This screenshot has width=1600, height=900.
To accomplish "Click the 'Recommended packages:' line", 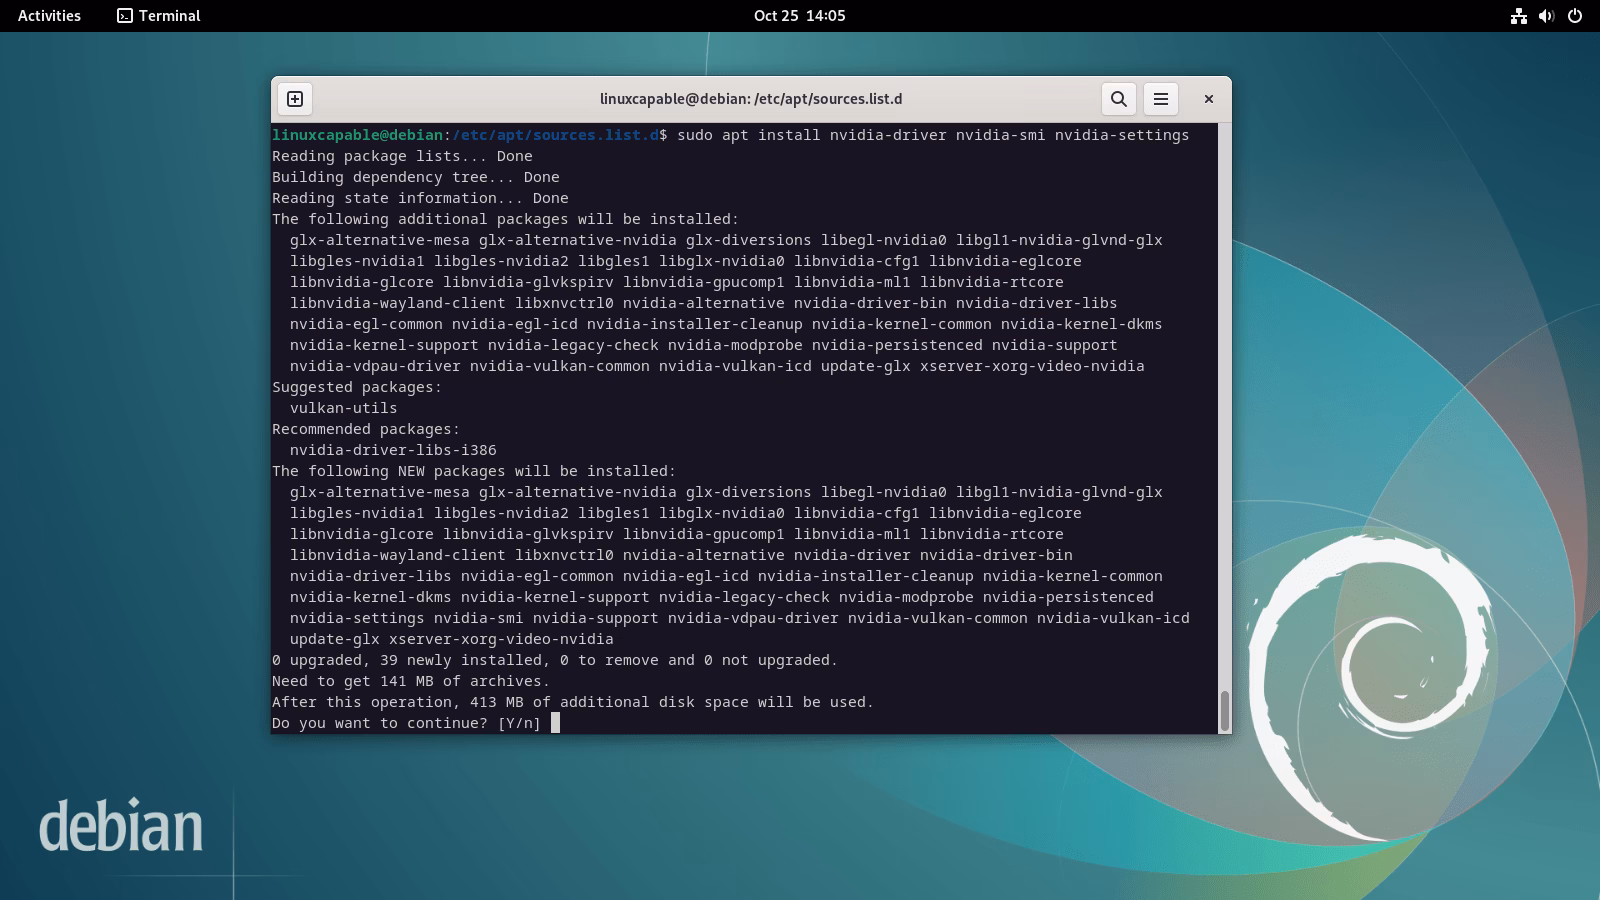I will point(366,429).
